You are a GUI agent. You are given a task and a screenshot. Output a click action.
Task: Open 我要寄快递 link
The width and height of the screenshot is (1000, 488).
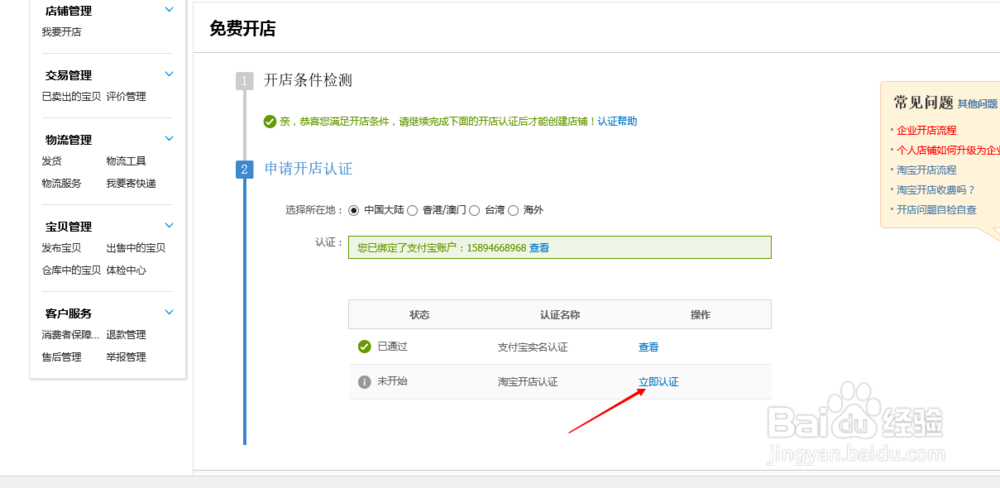pyautogui.click(x=131, y=184)
